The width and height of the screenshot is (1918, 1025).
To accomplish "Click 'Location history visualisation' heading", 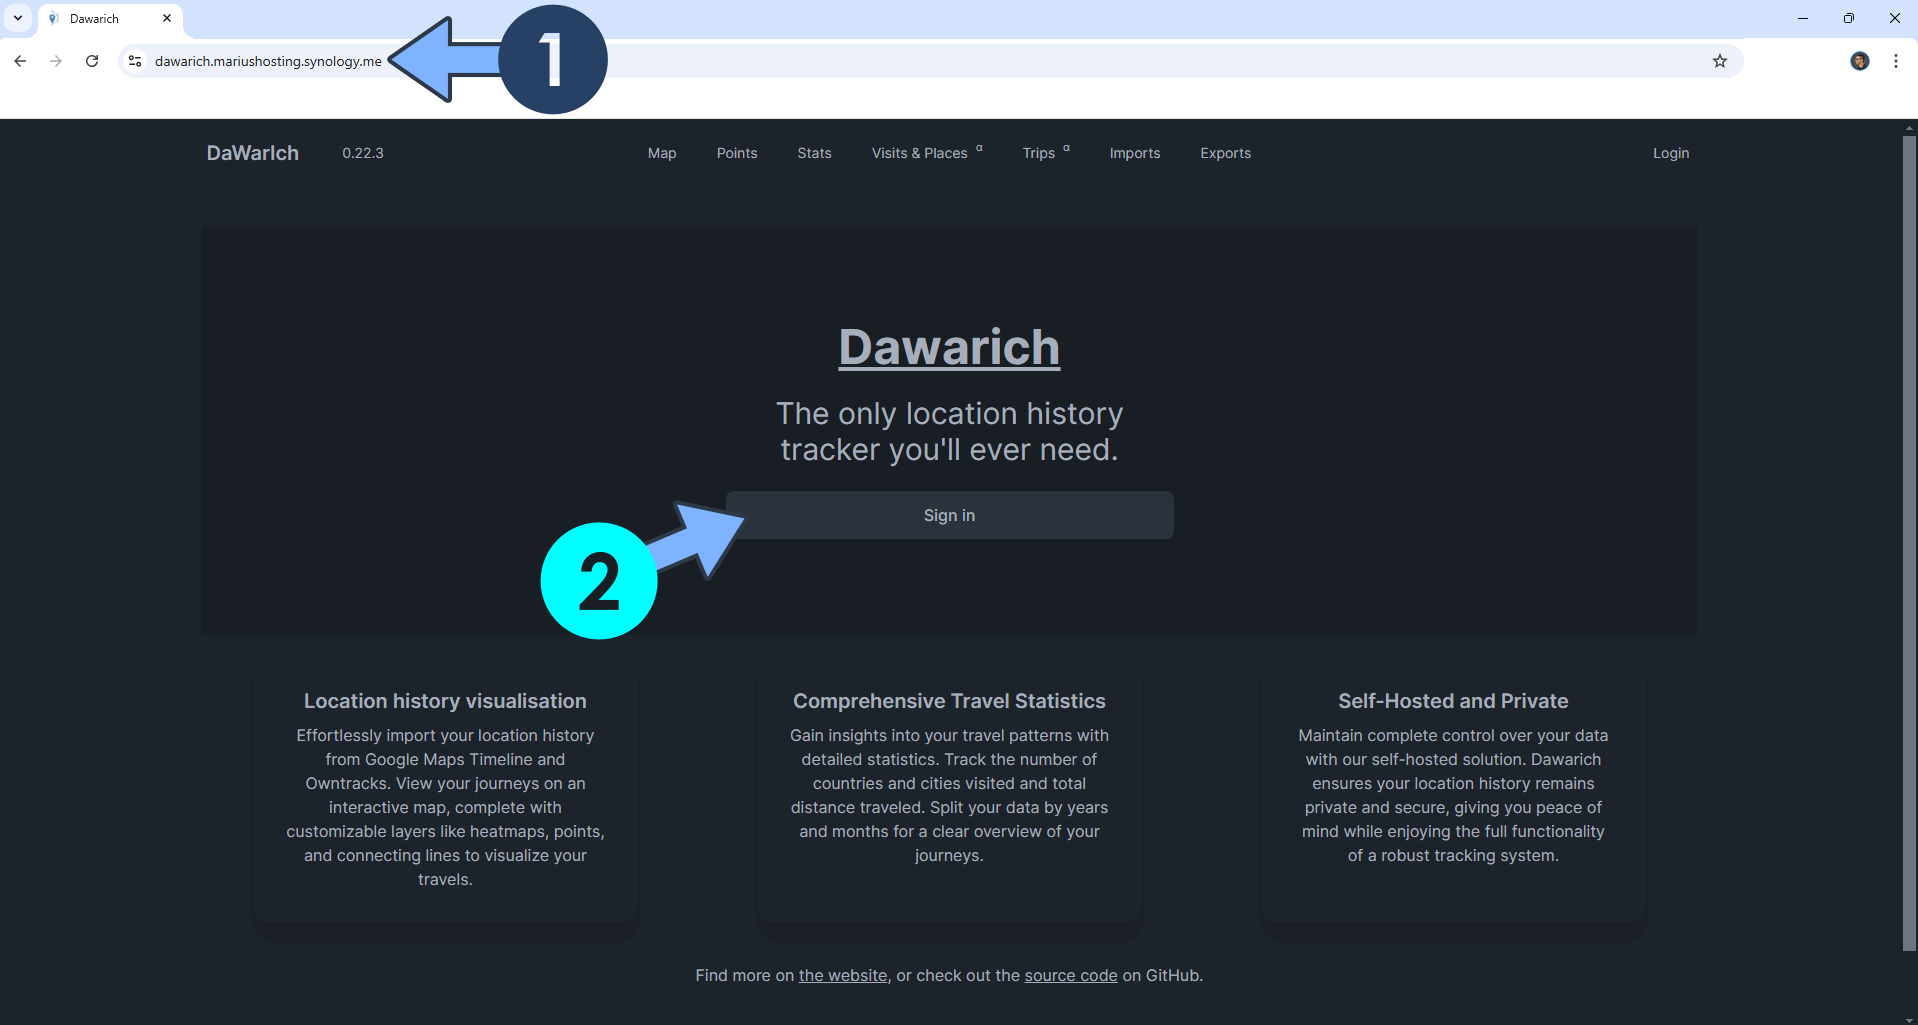I will (445, 701).
